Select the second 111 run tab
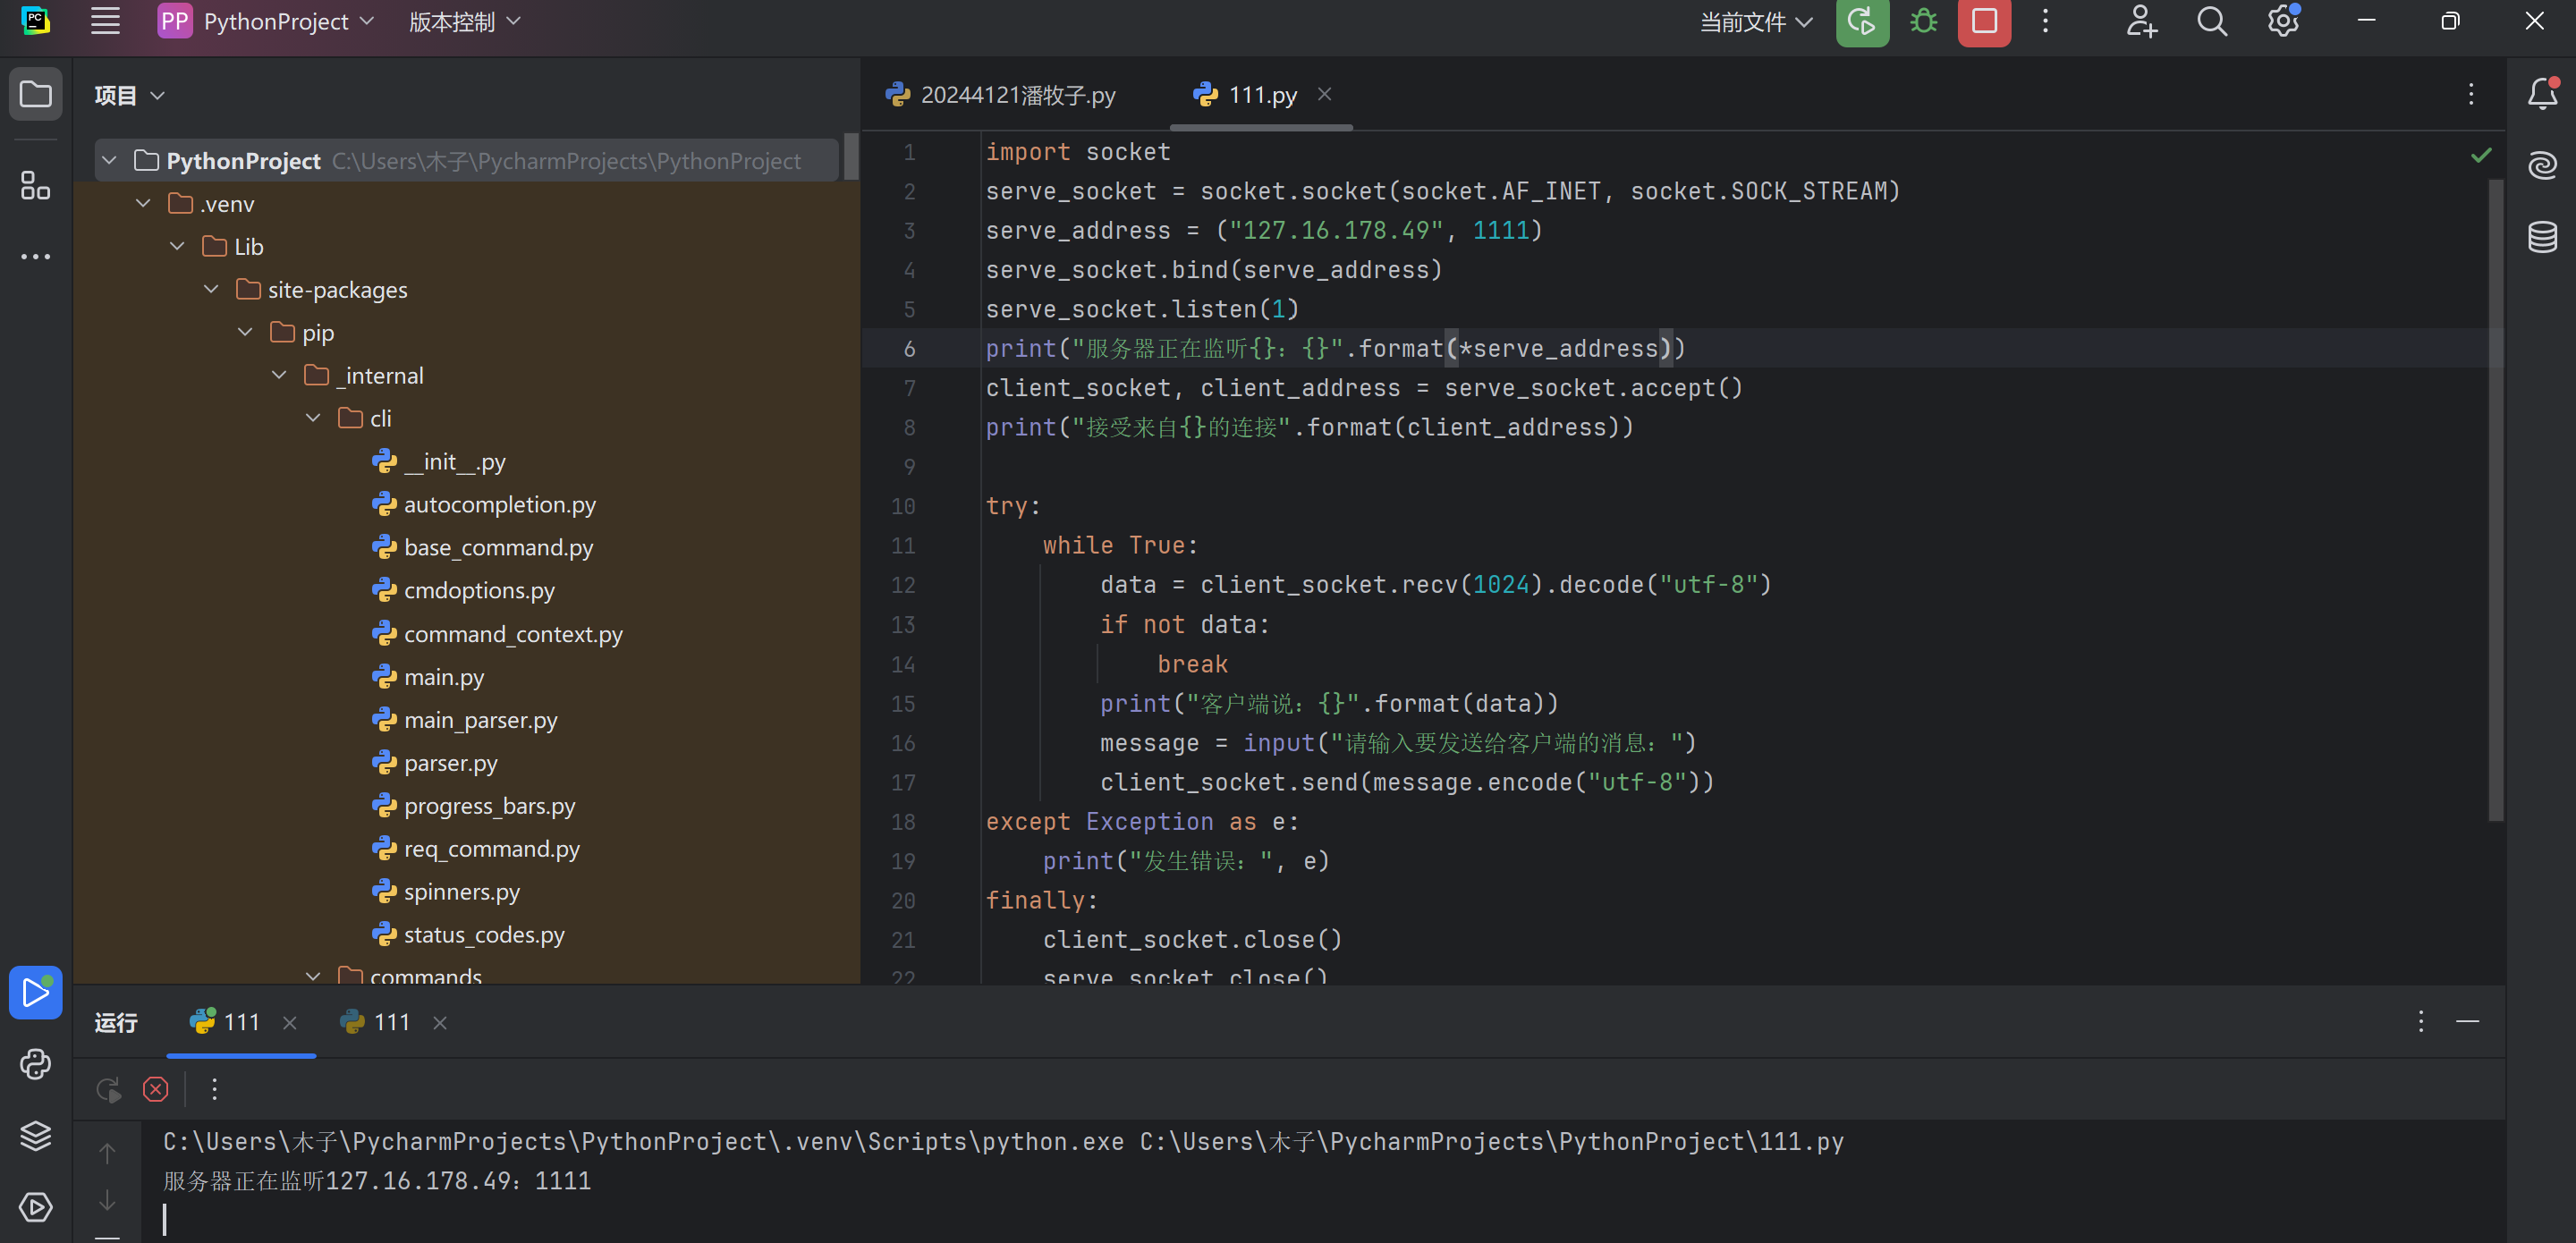This screenshot has height=1243, width=2576. pyautogui.click(x=390, y=1022)
